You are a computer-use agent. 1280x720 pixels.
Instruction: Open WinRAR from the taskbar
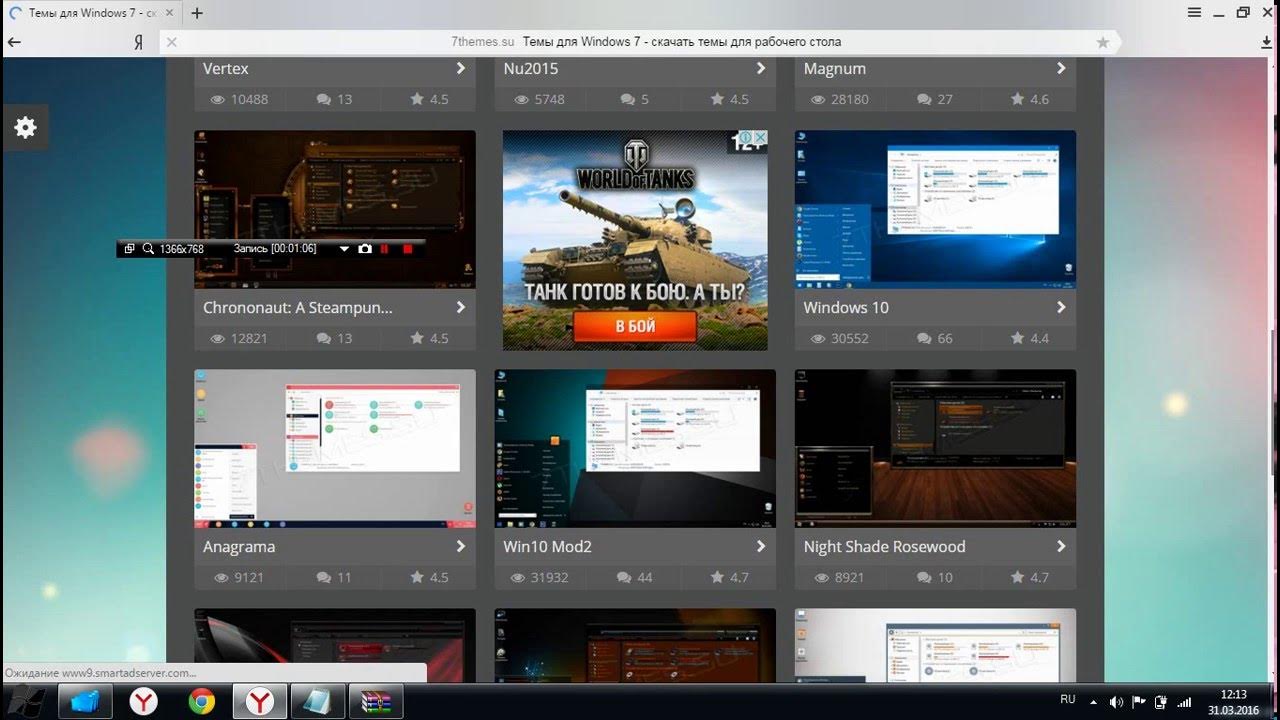[376, 702]
